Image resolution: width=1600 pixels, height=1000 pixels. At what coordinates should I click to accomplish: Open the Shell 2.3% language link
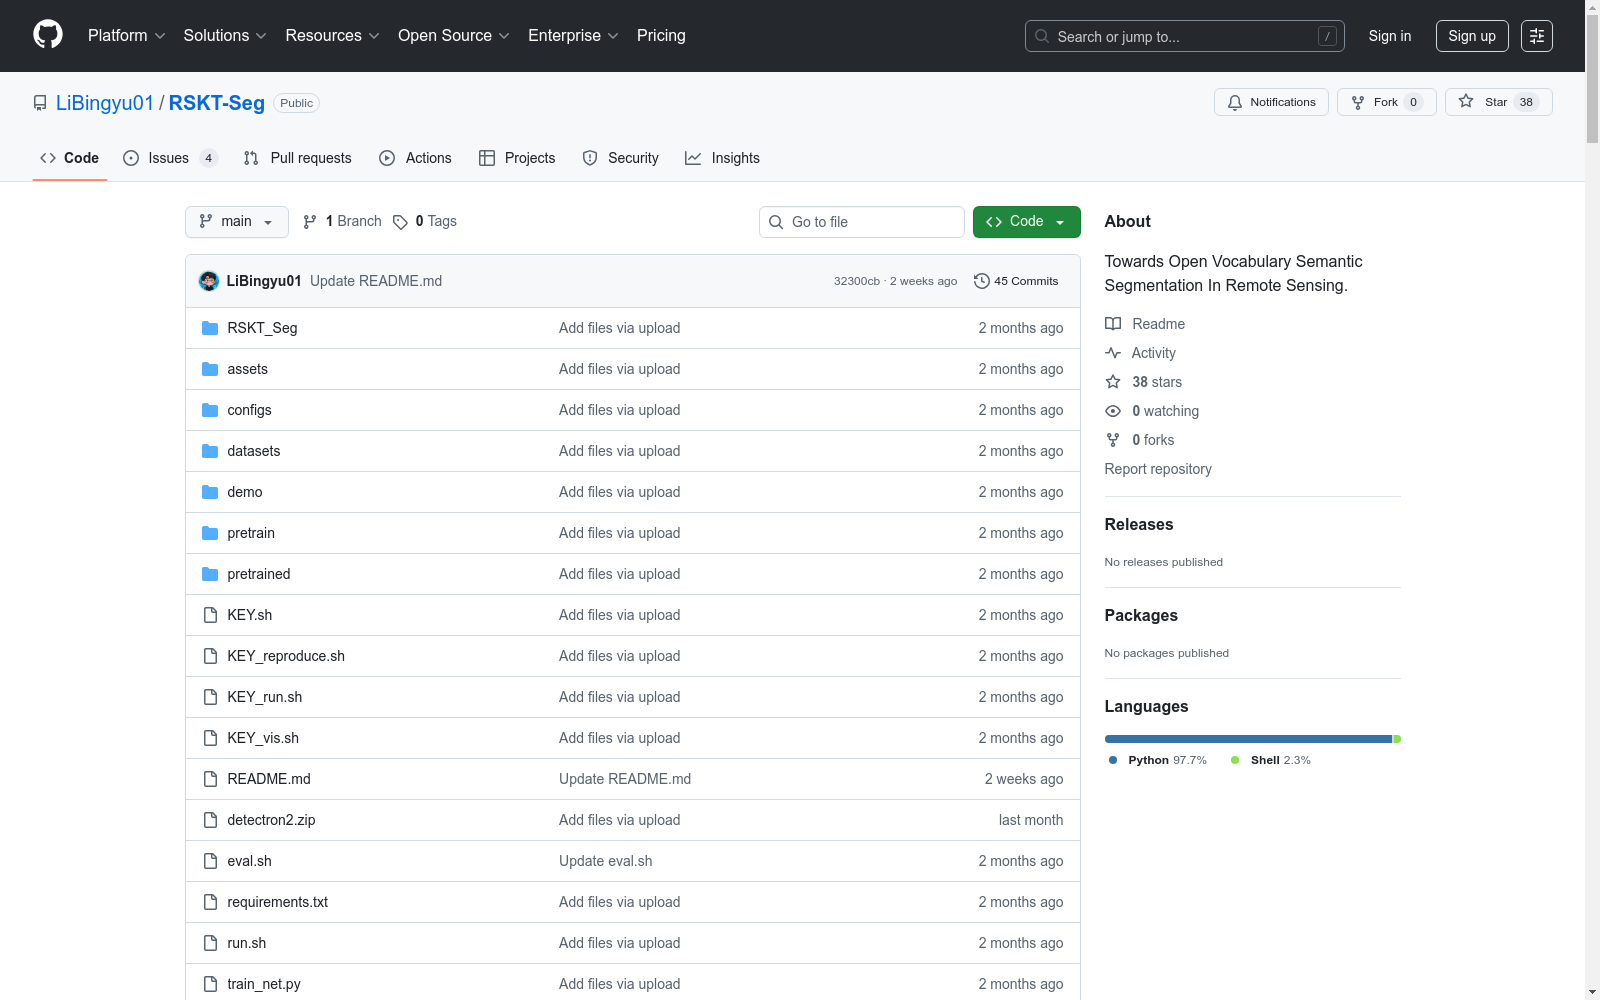pos(1271,760)
